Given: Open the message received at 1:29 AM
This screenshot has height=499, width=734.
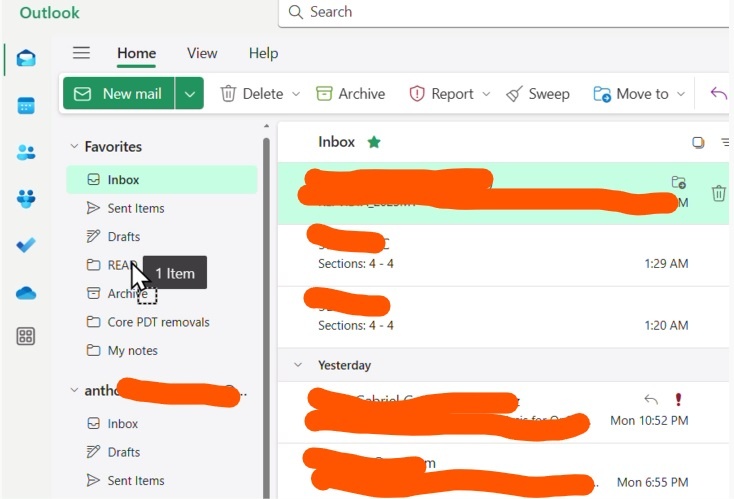Looking at the screenshot, I should (x=503, y=256).
